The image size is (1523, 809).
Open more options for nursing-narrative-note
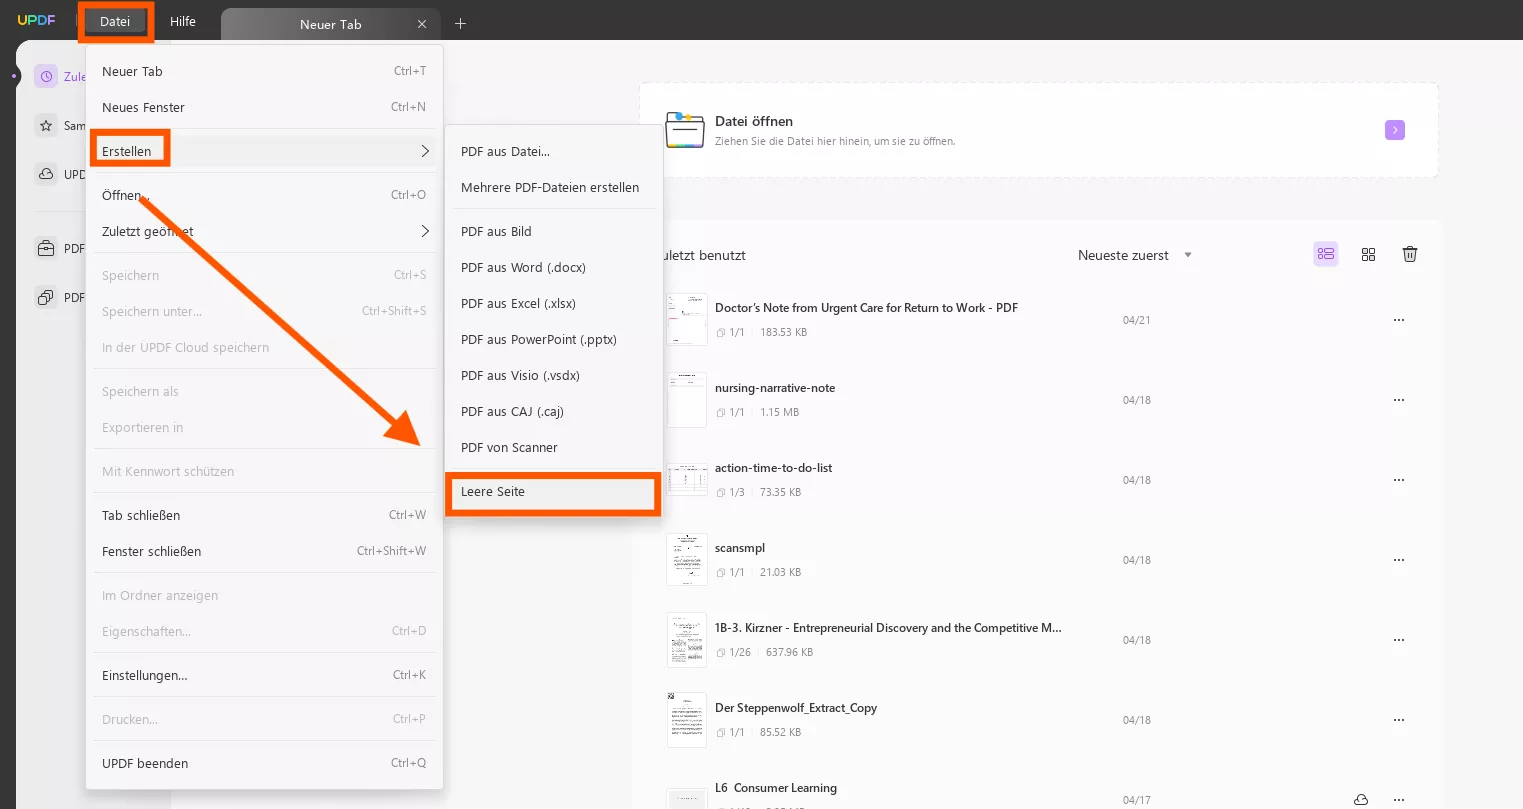pyautogui.click(x=1399, y=400)
